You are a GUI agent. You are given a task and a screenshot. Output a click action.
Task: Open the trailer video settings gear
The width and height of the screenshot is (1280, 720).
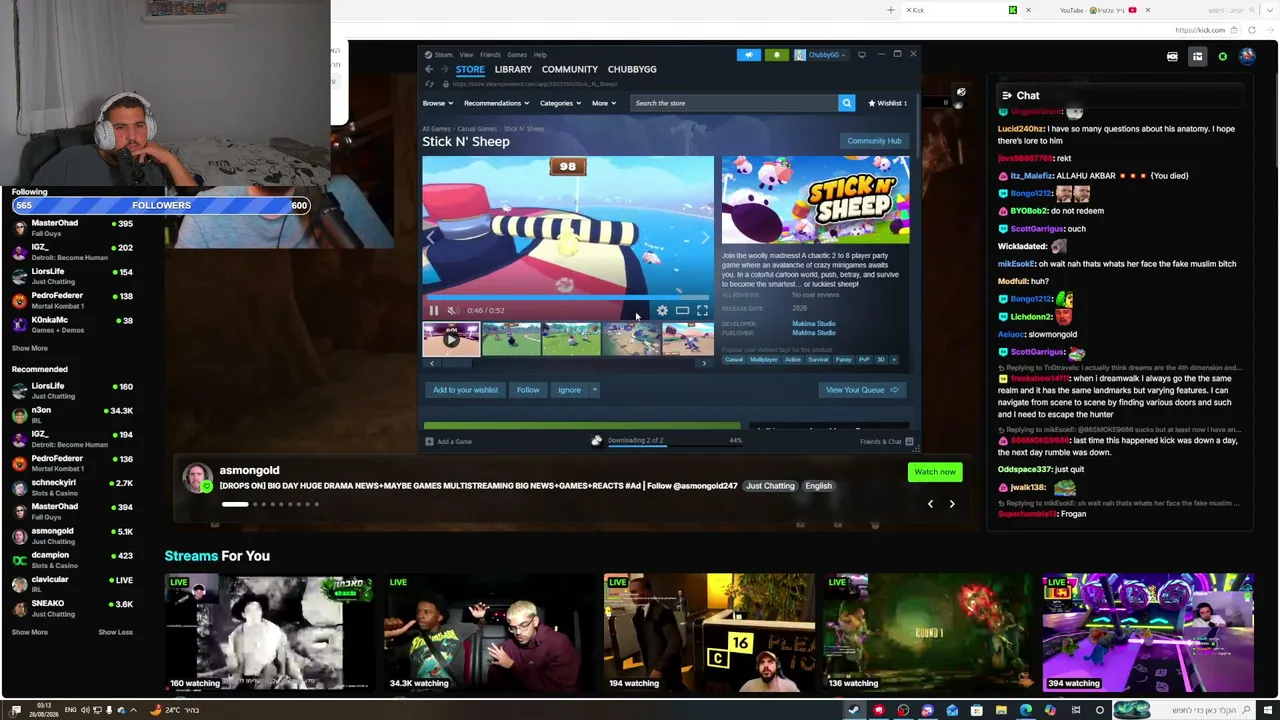point(662,310)
